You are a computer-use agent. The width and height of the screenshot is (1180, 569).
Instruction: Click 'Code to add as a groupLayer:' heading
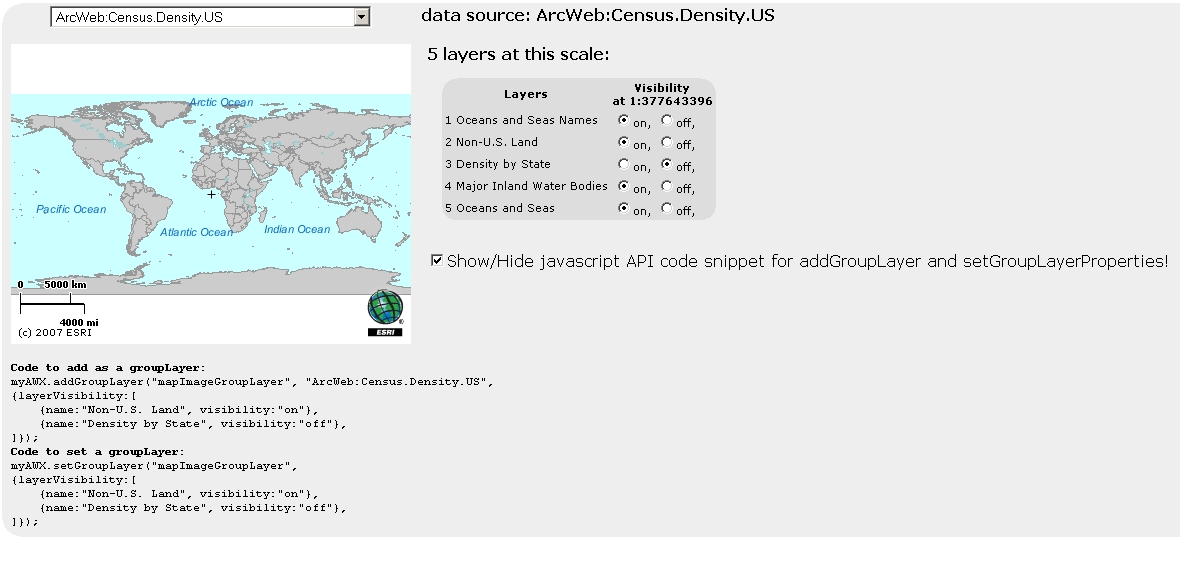tap(108, 367)
